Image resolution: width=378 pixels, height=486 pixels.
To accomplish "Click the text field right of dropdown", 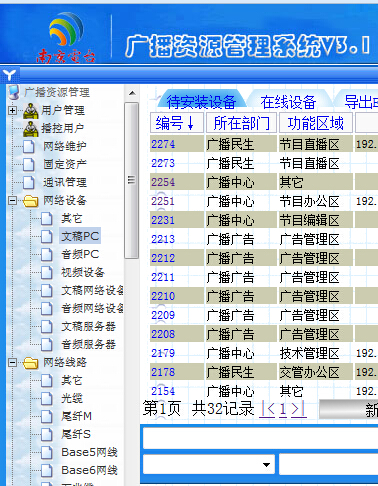I will click(x=328, y=464).
